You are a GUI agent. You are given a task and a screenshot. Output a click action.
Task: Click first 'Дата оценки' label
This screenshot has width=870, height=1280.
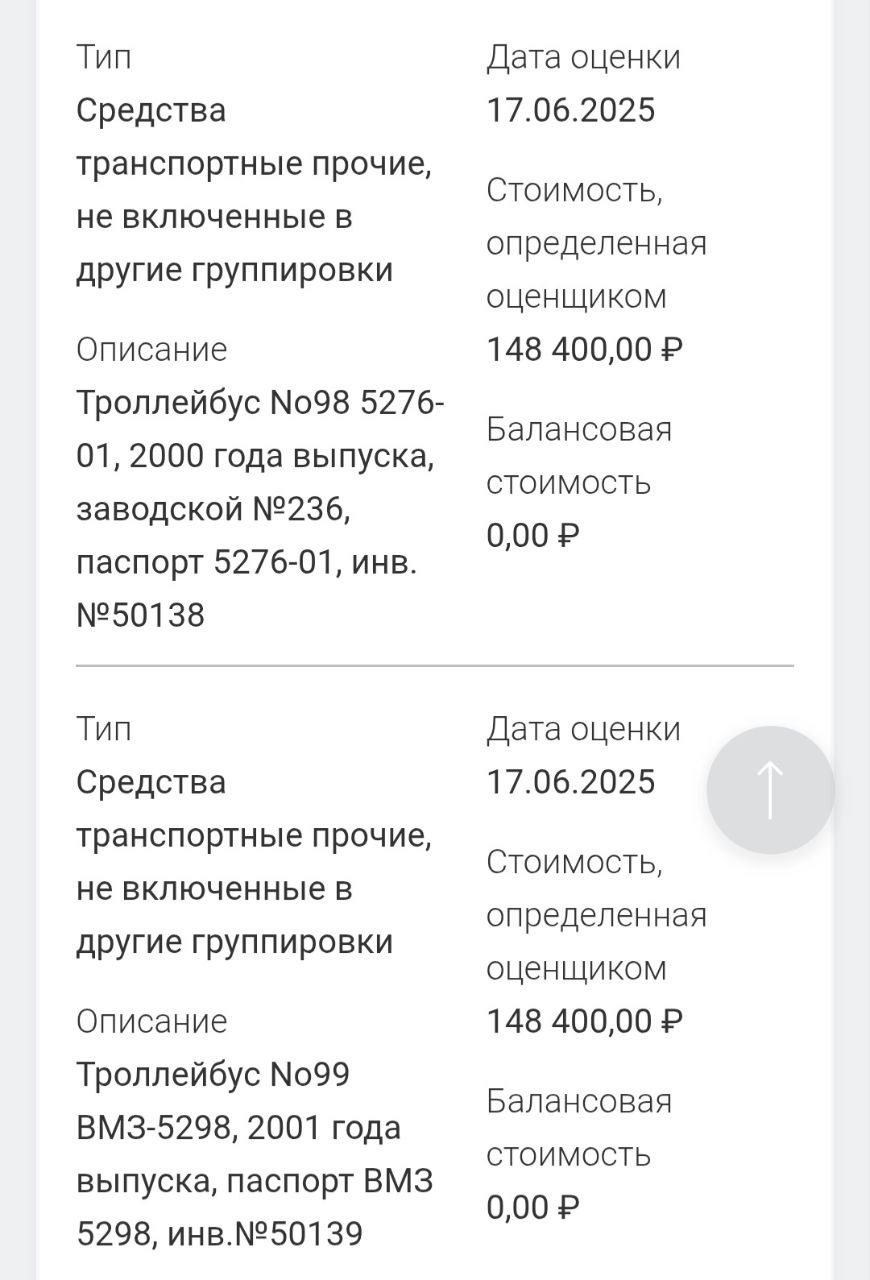click(583, 57)
